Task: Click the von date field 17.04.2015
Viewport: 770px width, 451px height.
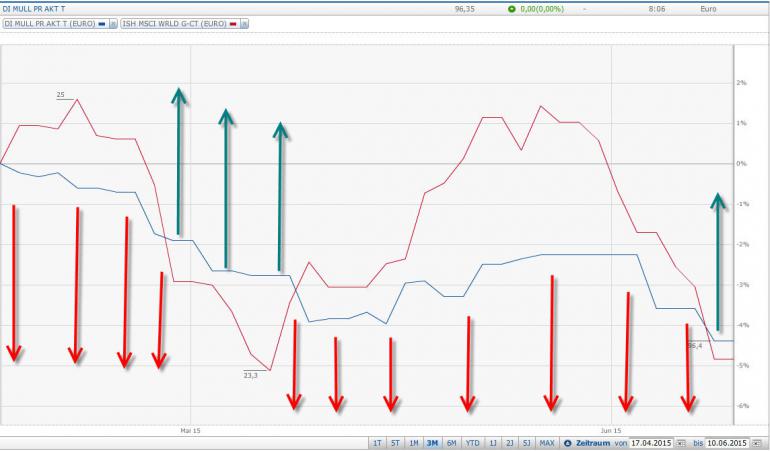Action: tap(652, 443)
